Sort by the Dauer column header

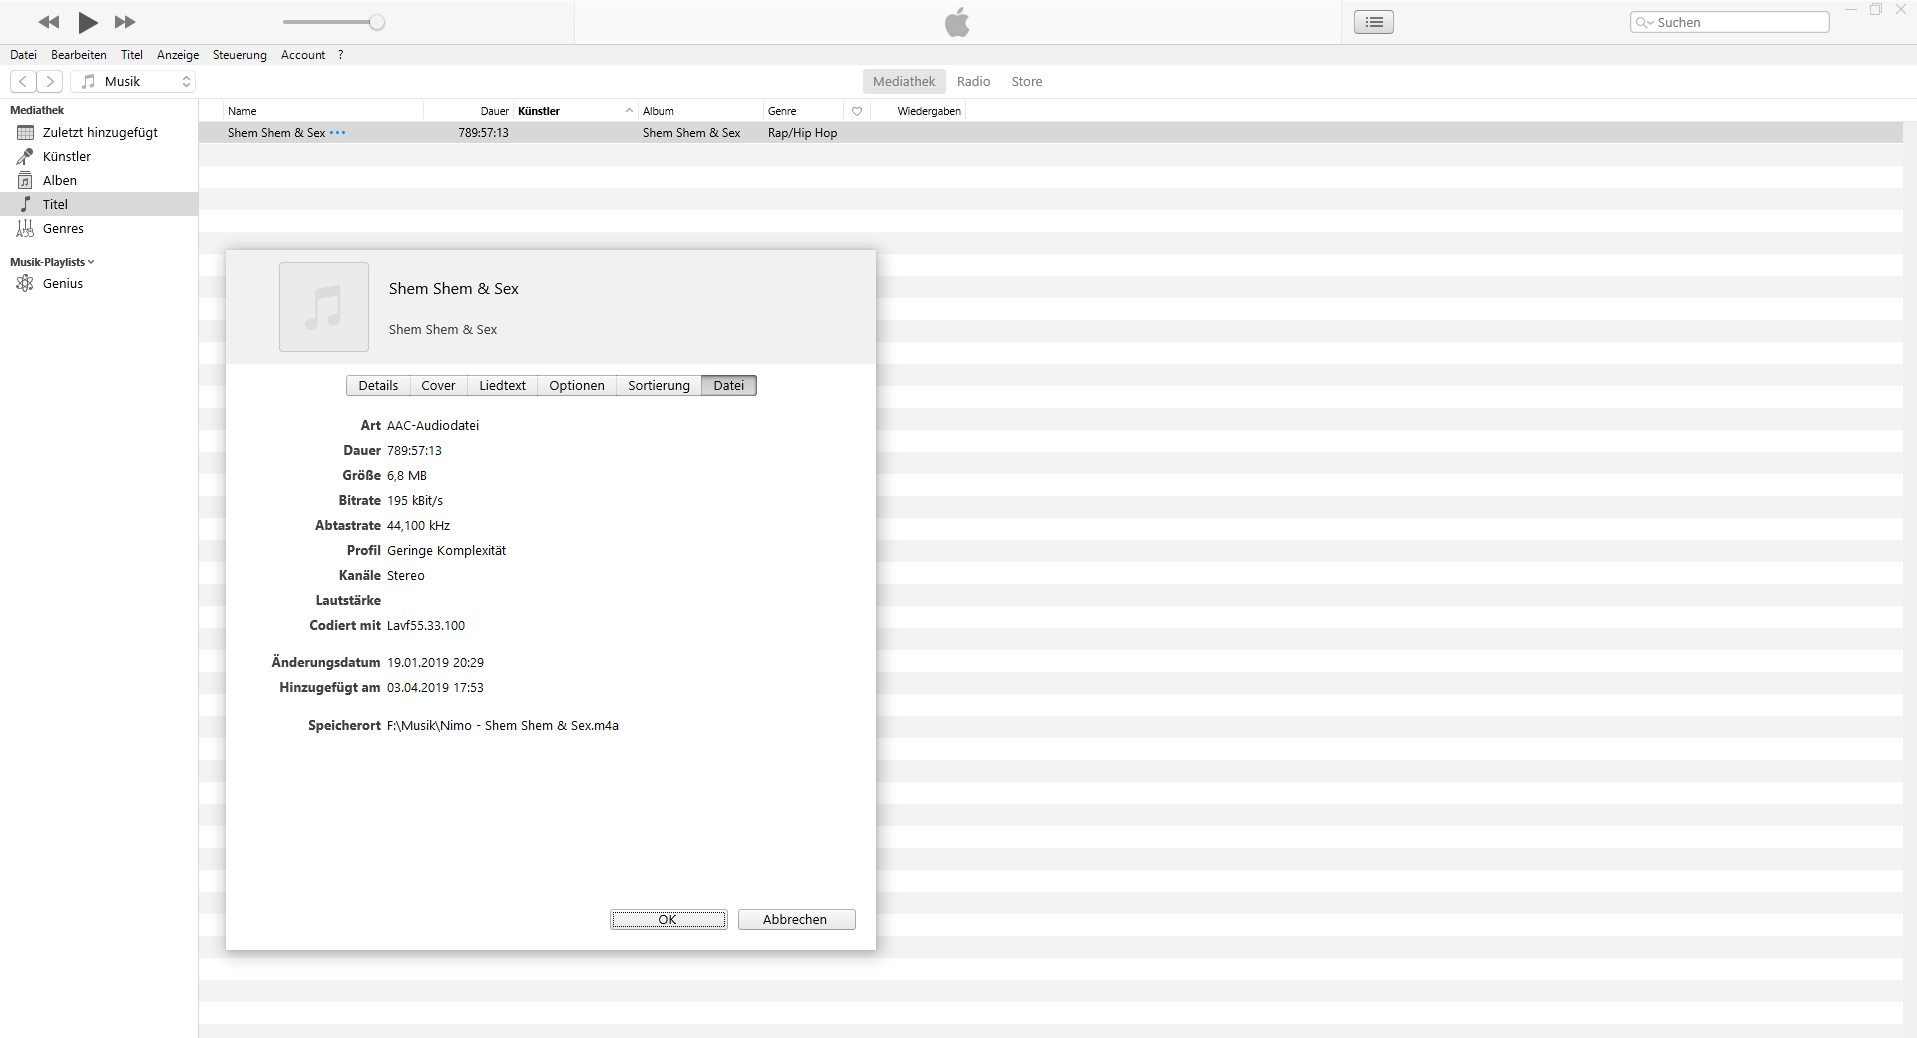pyautogui.click(x=469, y=111)
